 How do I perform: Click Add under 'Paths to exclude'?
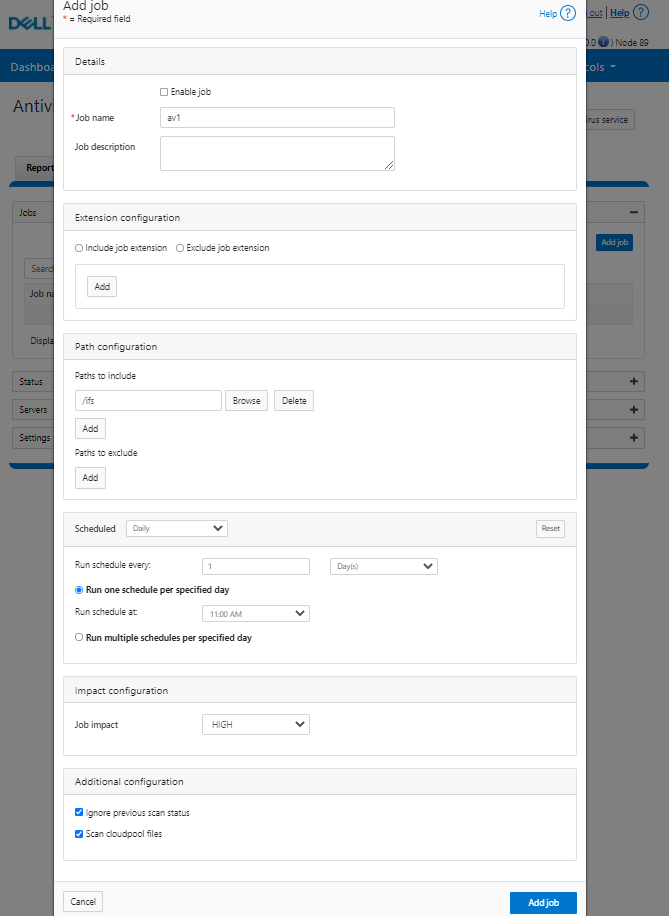coord(90,478)
